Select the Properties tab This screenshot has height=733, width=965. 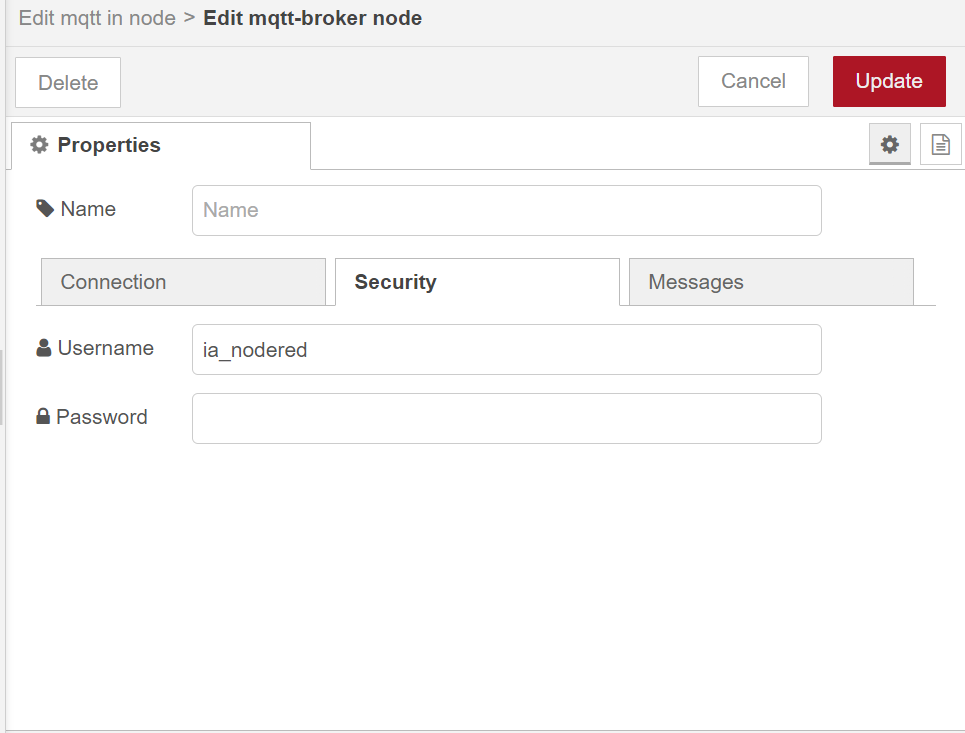pos(160,145)
